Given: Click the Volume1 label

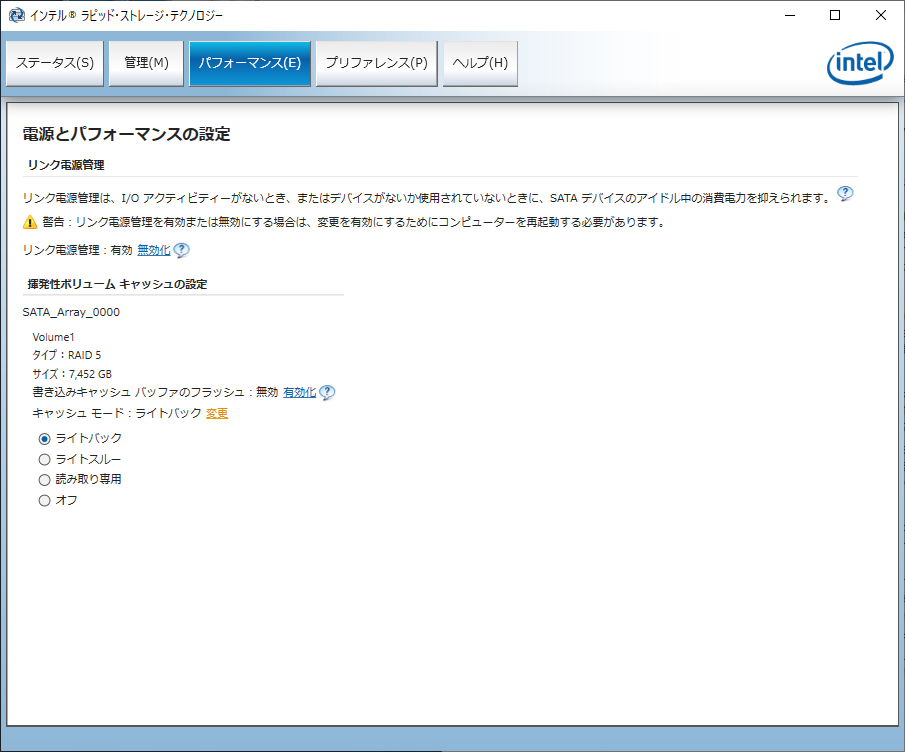Looking at the screenshot, I should [53, 337].
